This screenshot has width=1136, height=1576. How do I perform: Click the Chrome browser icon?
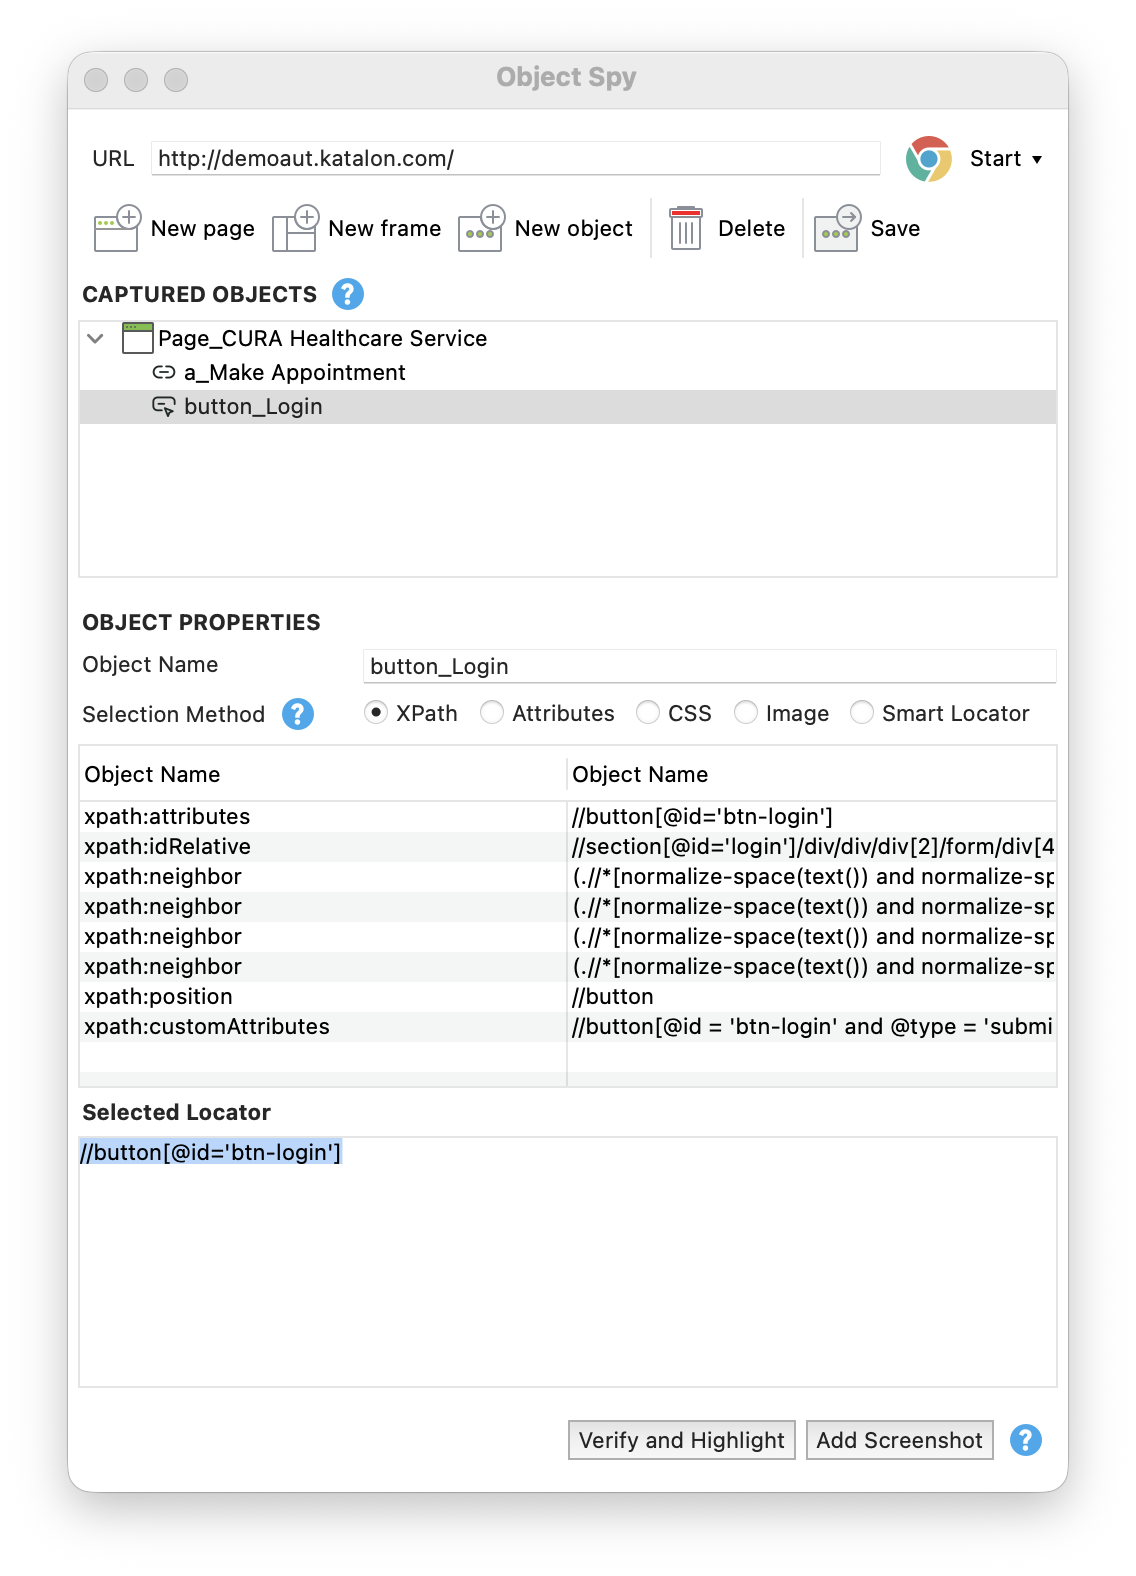[x=929, y=159]
